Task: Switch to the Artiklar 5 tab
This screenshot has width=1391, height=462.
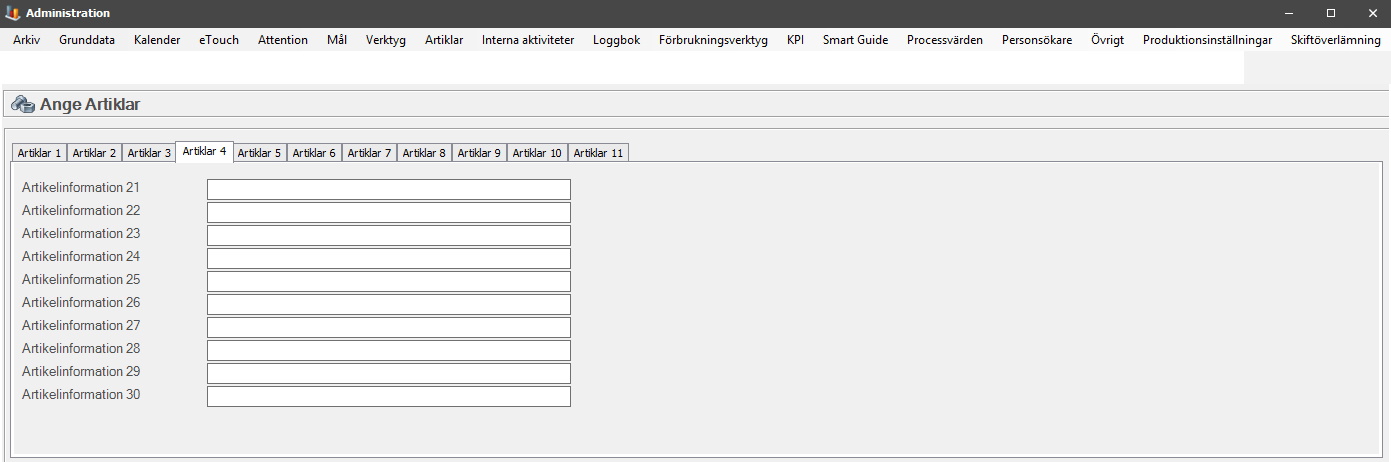Action: pos(259,153)
